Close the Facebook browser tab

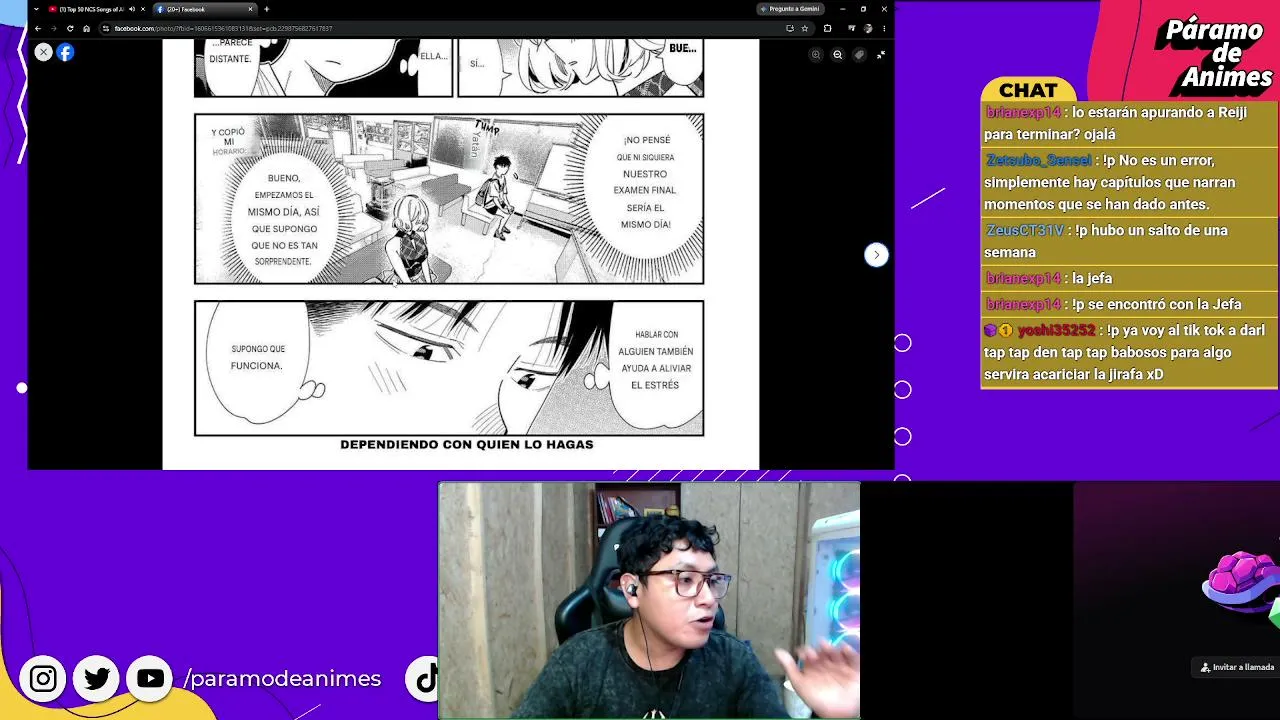tap(250, 9)
